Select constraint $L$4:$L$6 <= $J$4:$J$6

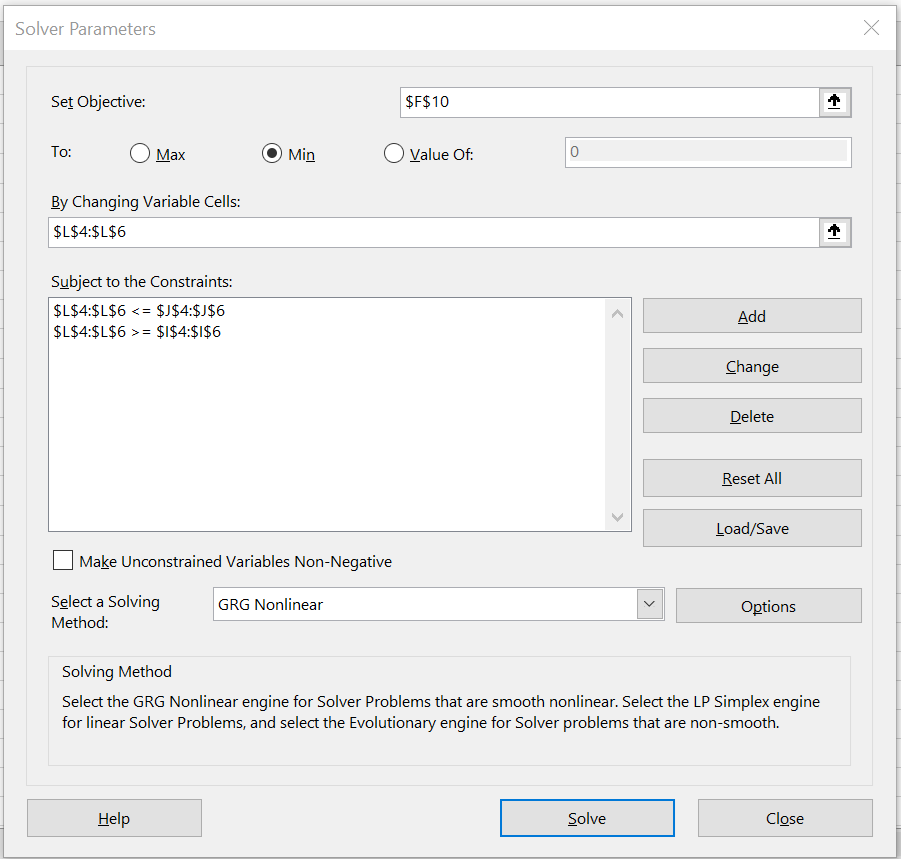coord(139,311)
